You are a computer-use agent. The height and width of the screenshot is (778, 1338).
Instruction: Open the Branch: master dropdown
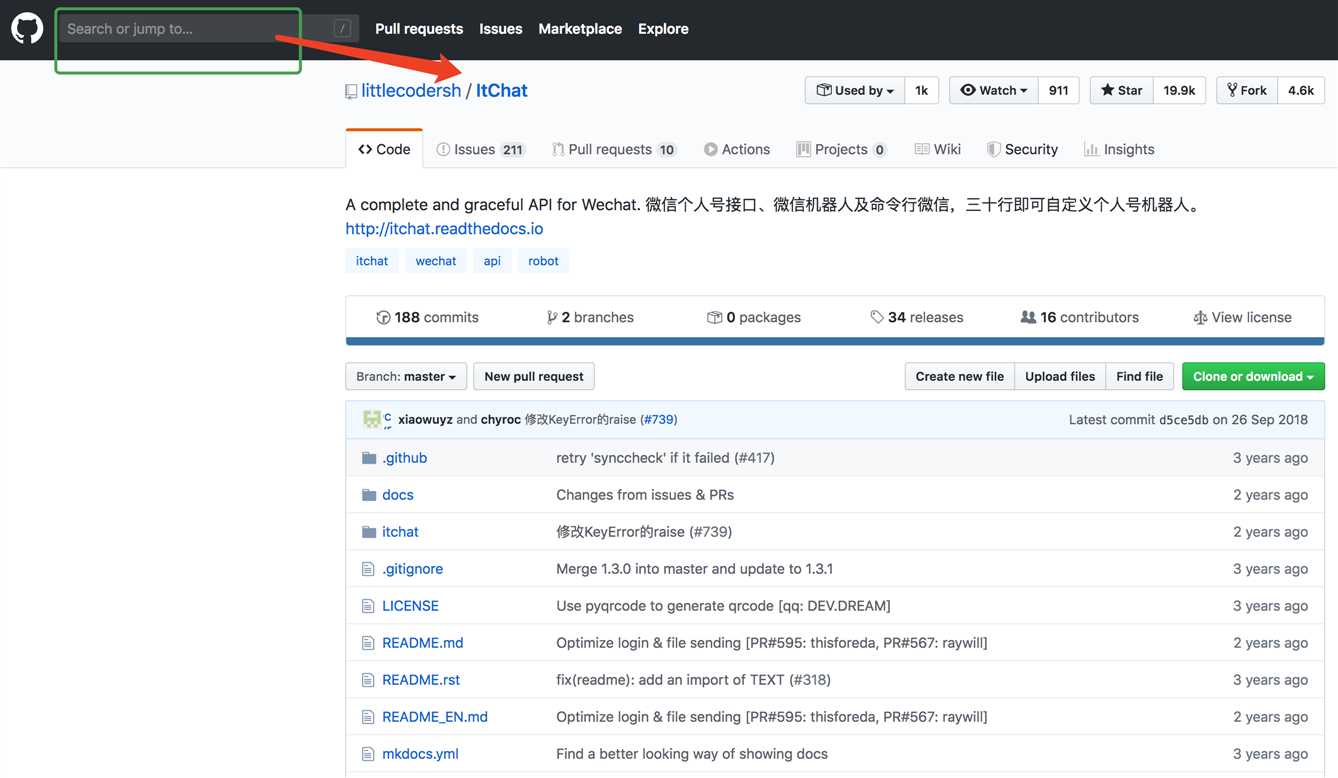click(406, 376)
